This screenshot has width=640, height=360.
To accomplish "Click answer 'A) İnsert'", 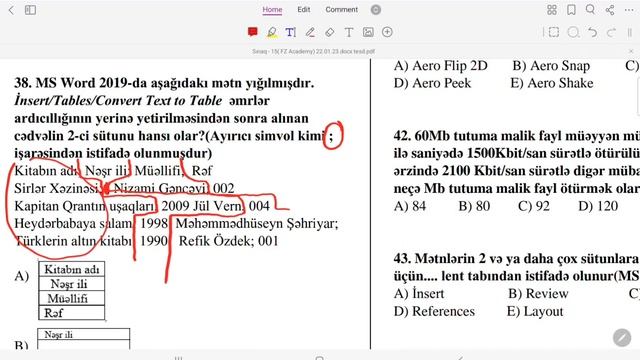I will (x=419, y=294).
